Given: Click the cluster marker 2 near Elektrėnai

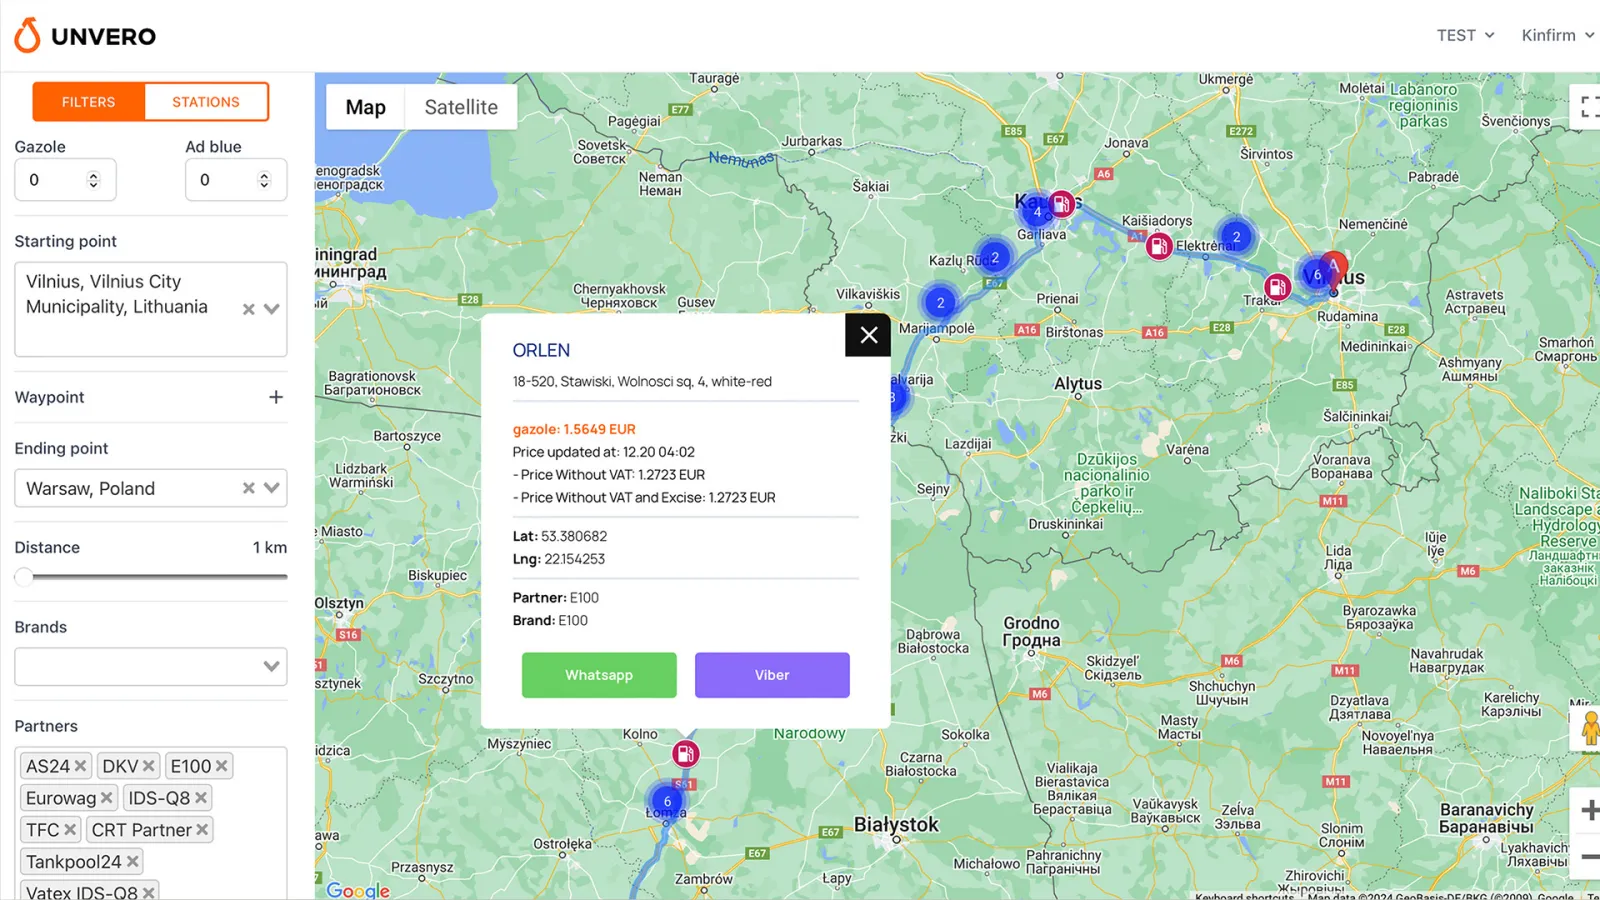Looking at the screenshot, I should (x=1236, y=237).
